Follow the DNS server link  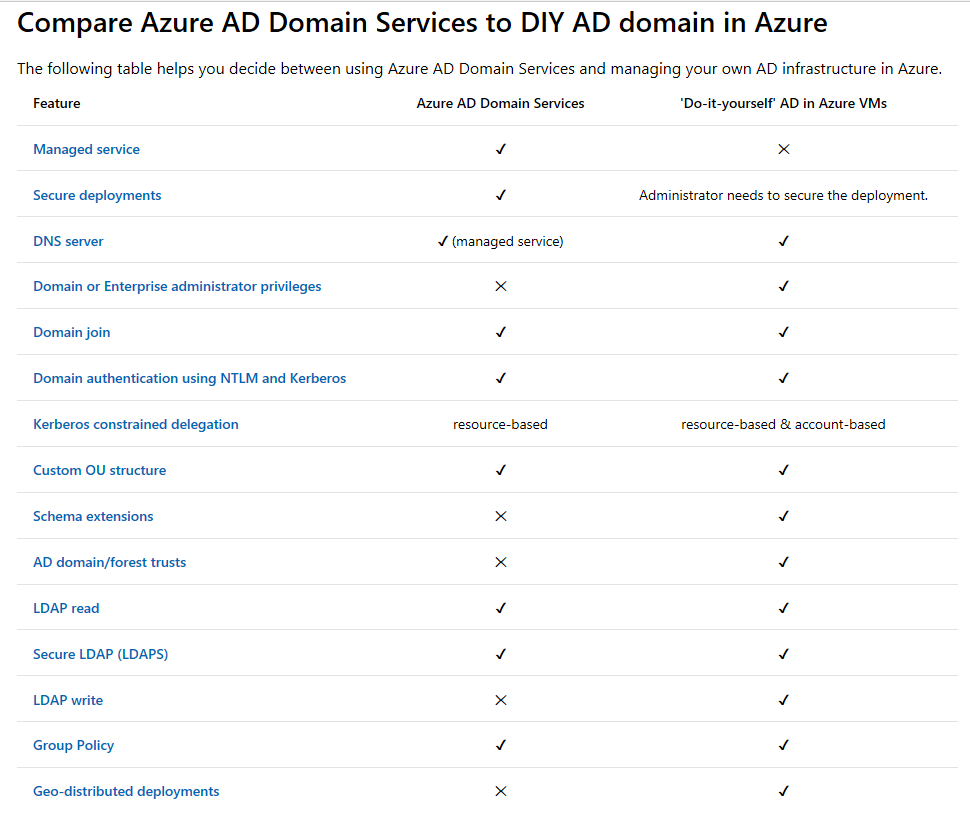(x=68, y=241)
